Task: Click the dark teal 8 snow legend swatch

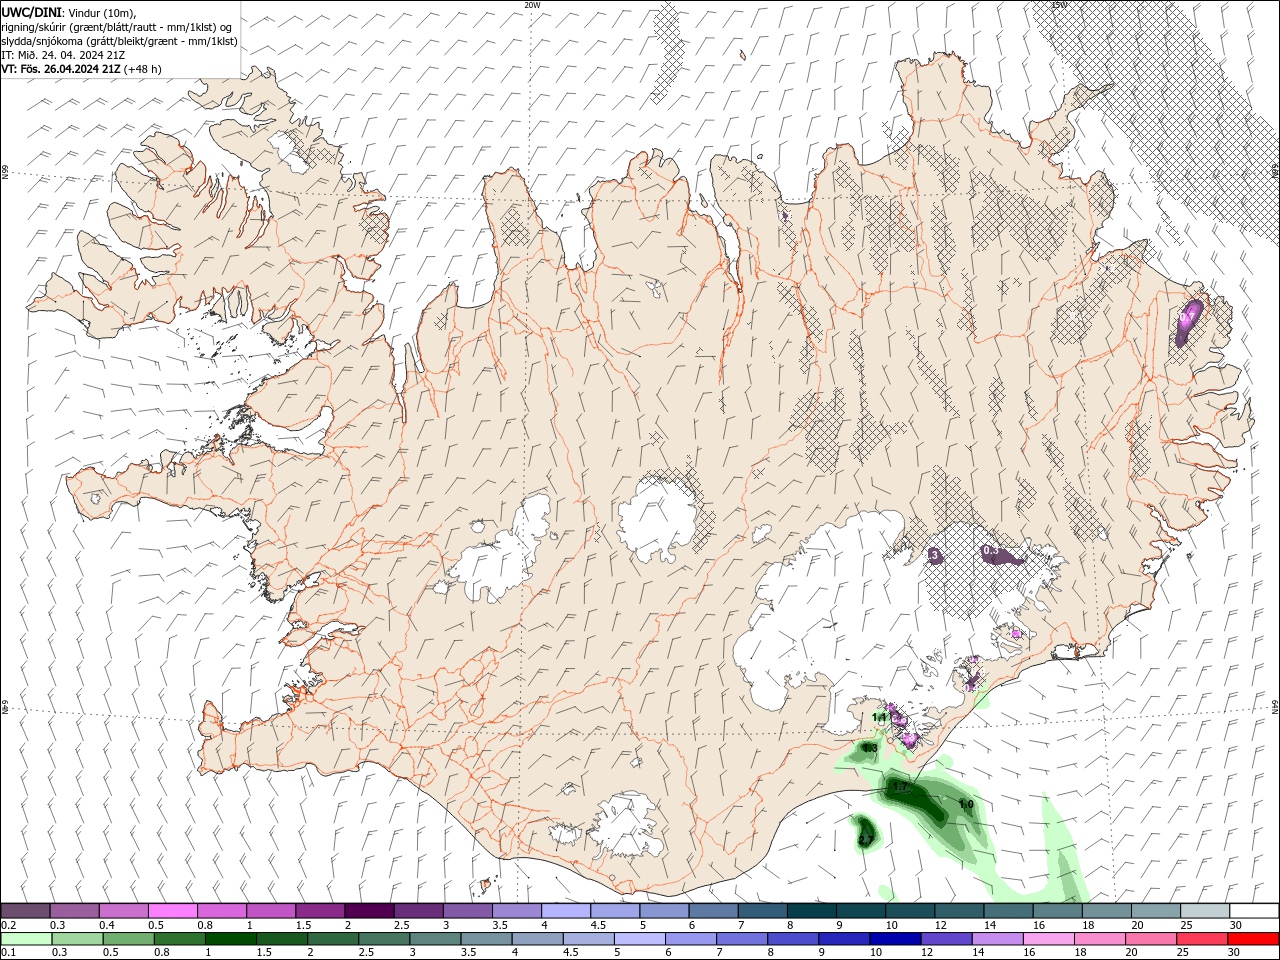Action: [810, 910]
